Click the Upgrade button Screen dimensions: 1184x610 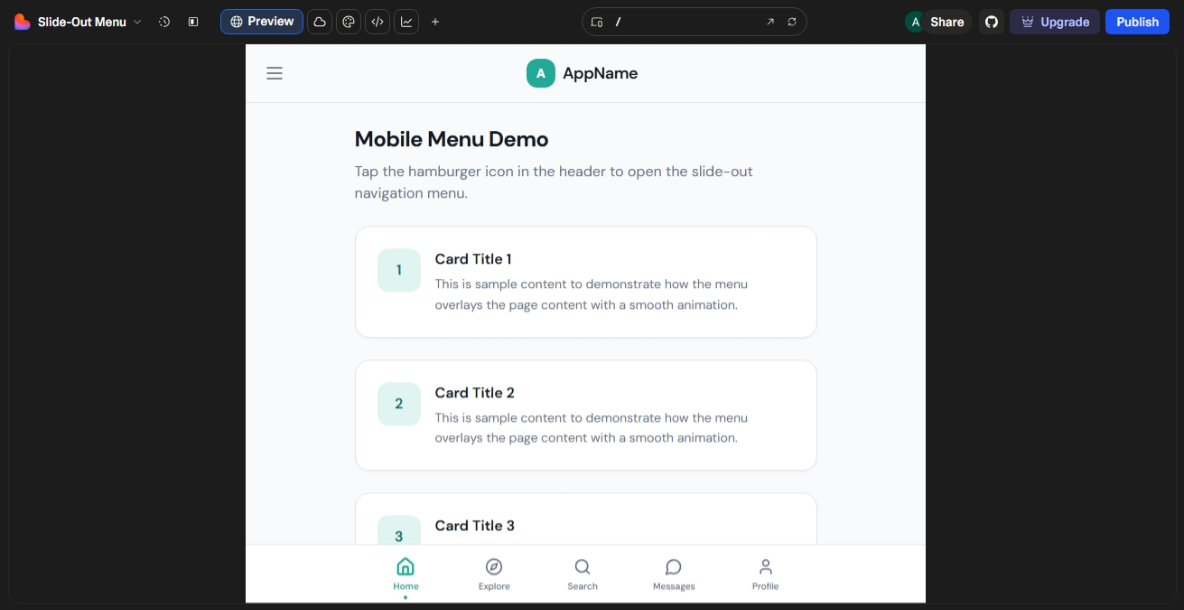(1055, 22)
